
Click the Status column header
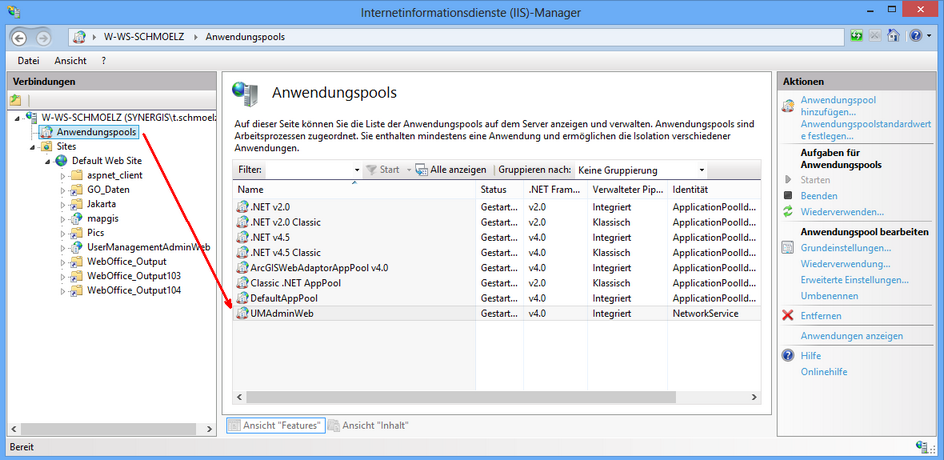click(x=499, y=190)
